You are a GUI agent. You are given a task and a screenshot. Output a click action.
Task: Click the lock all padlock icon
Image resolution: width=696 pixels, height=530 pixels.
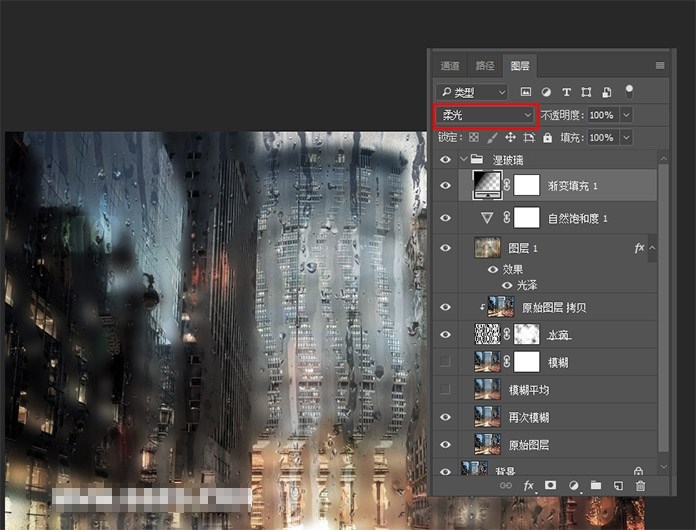pyautogui.click(x=548, y=138)
